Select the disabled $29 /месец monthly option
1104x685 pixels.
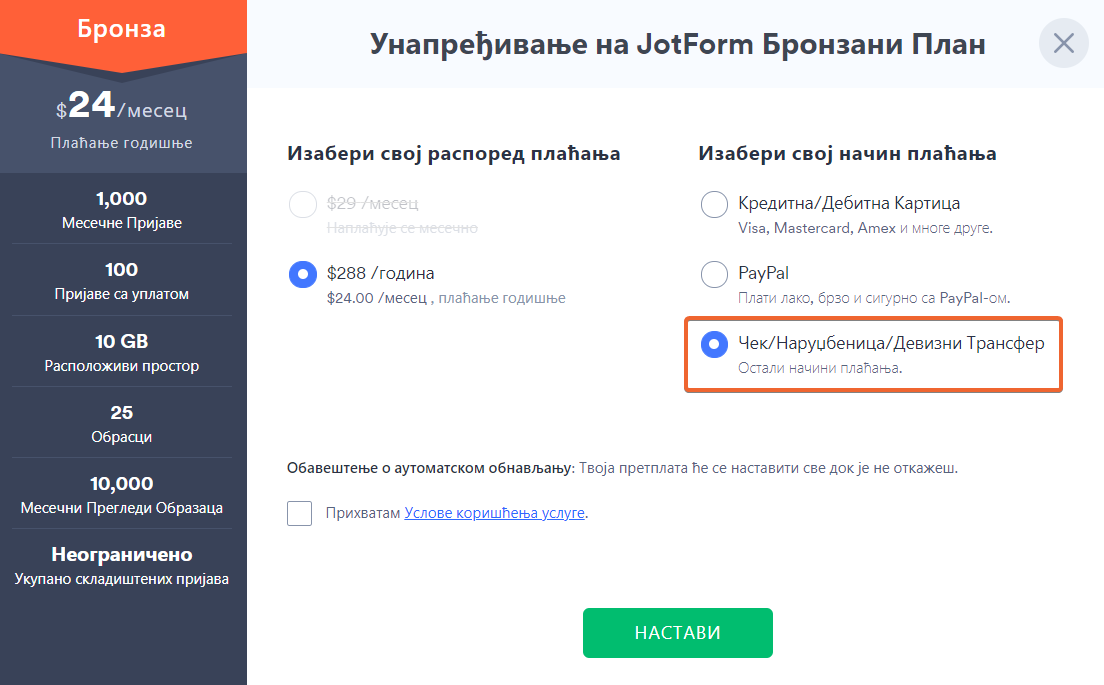[x=303, y=204]
